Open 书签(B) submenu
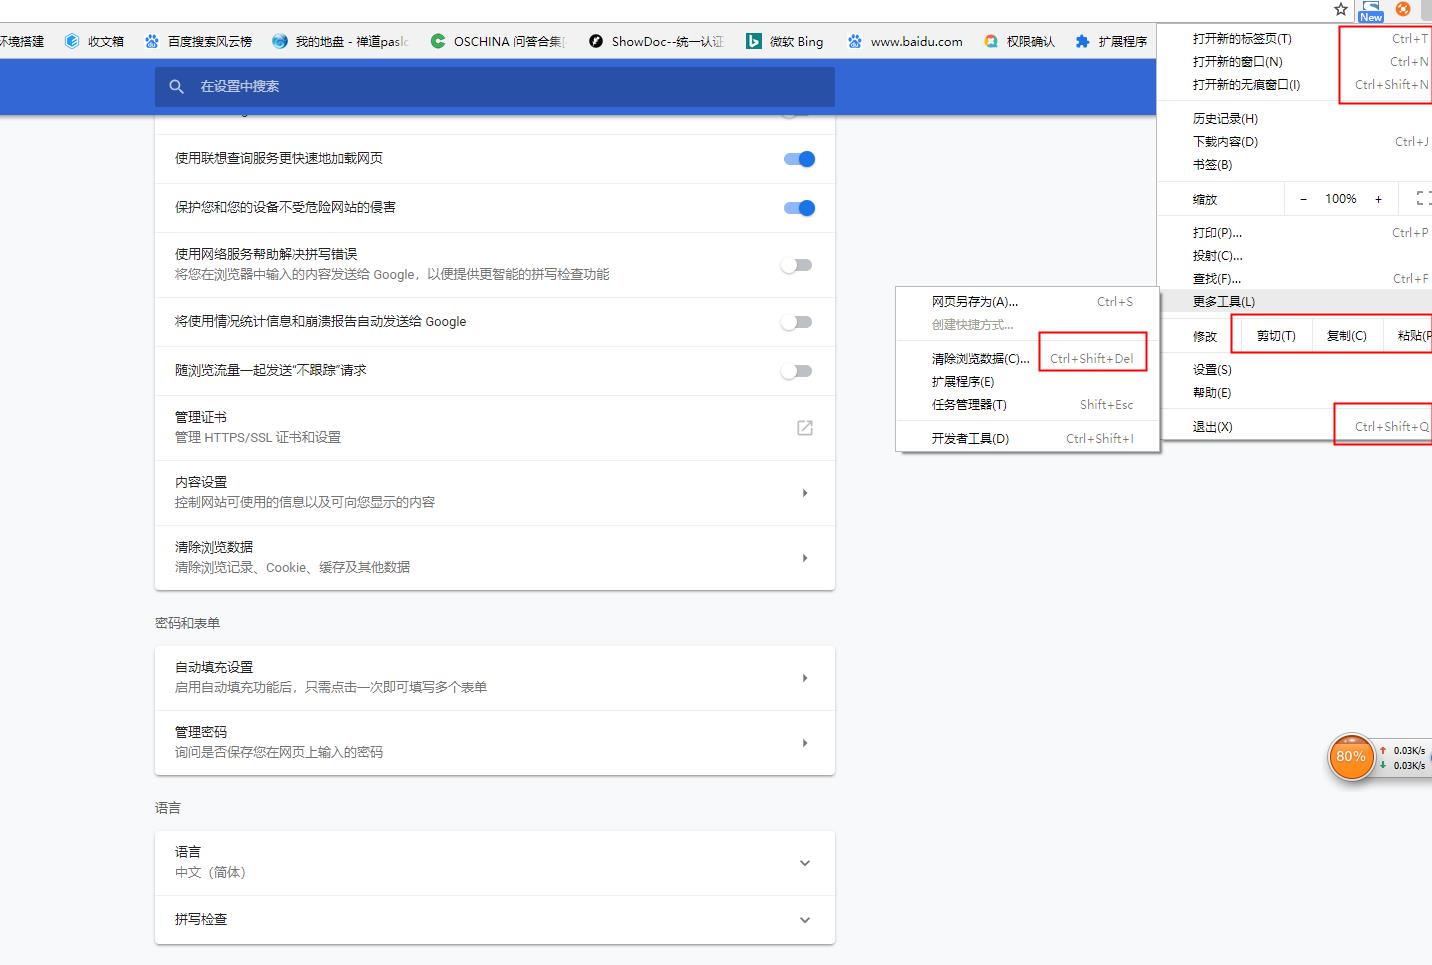 1295,165
